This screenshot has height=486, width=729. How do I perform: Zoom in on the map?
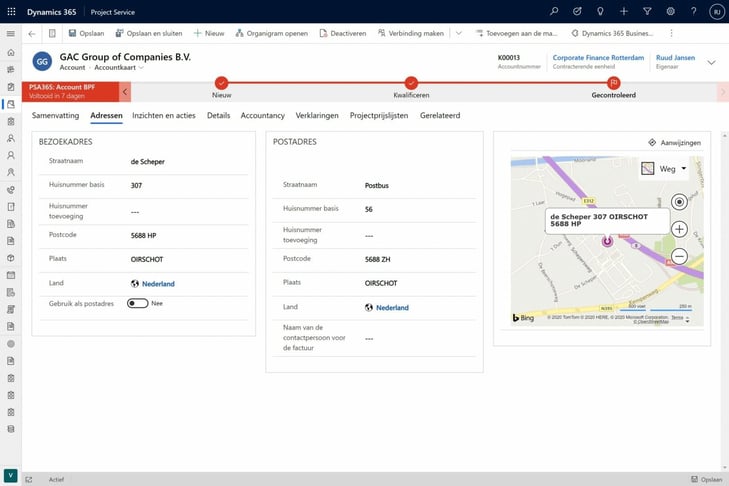click(679, 229)
